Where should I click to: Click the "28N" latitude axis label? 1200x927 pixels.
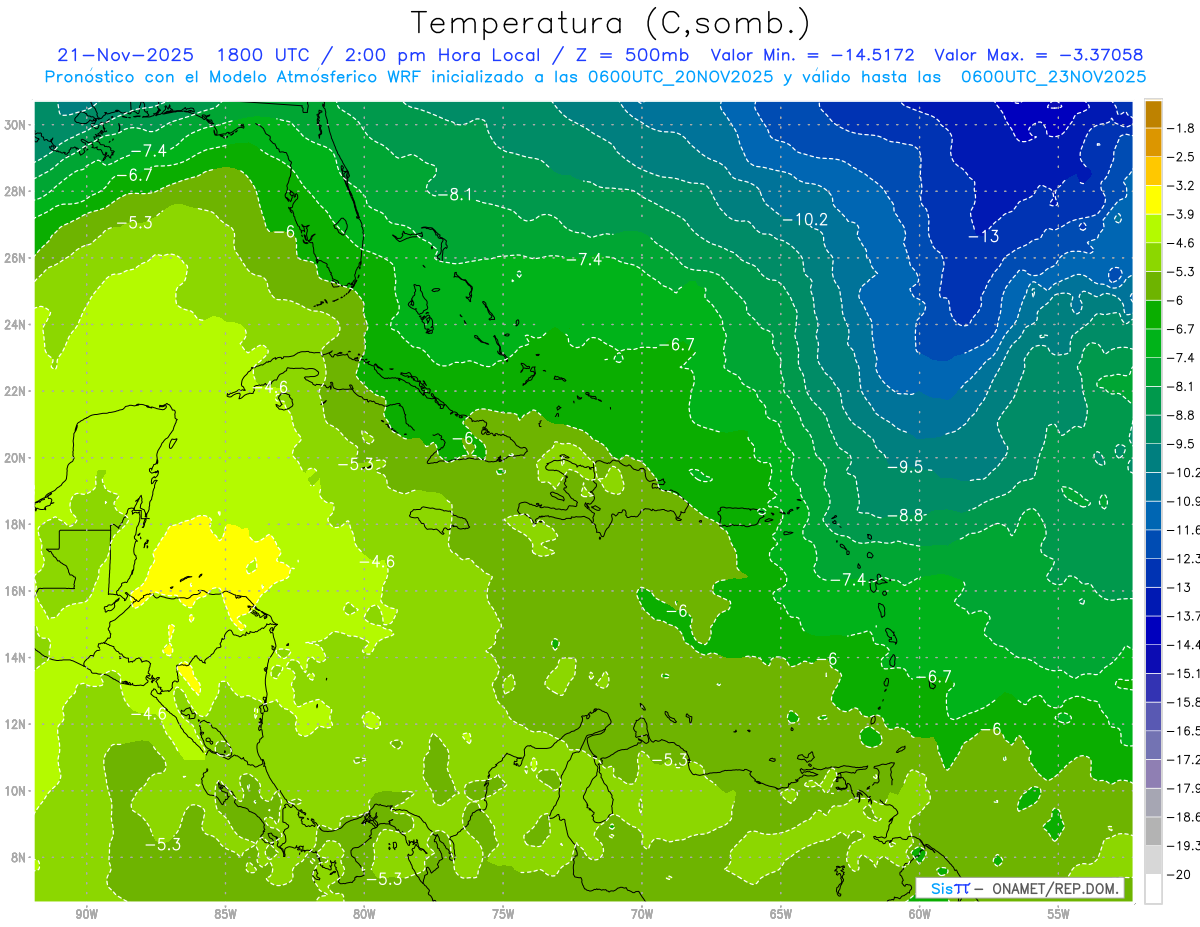[x=17, y=191]
